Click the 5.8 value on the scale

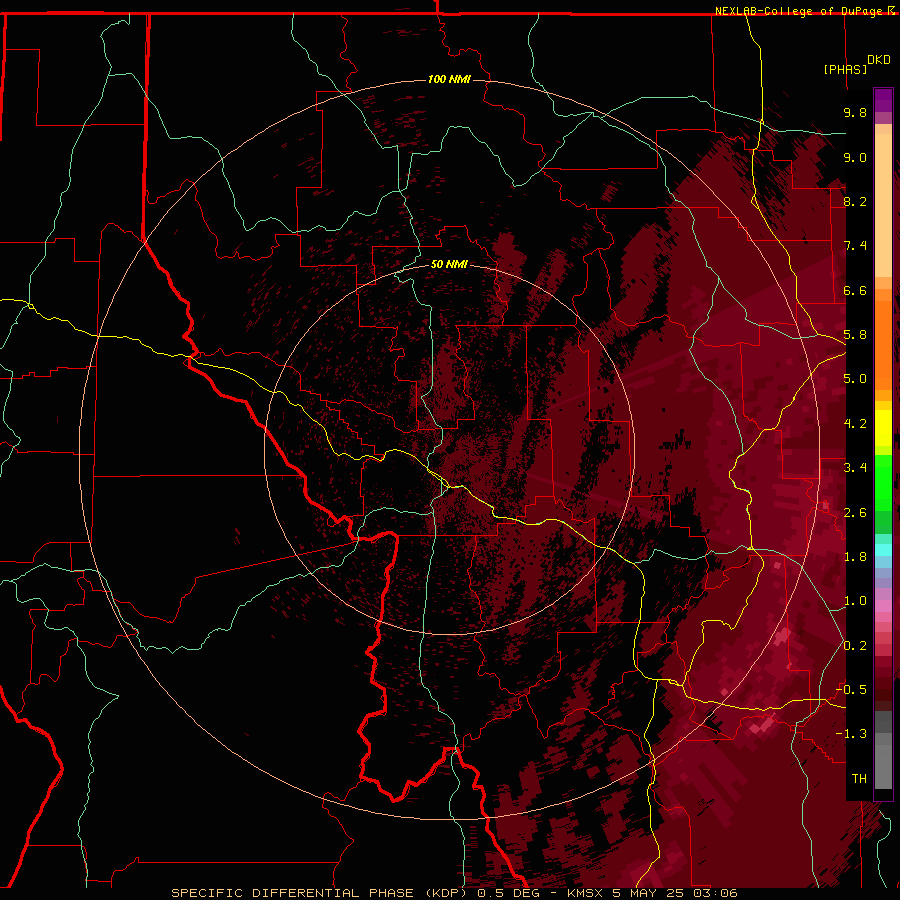855,335
